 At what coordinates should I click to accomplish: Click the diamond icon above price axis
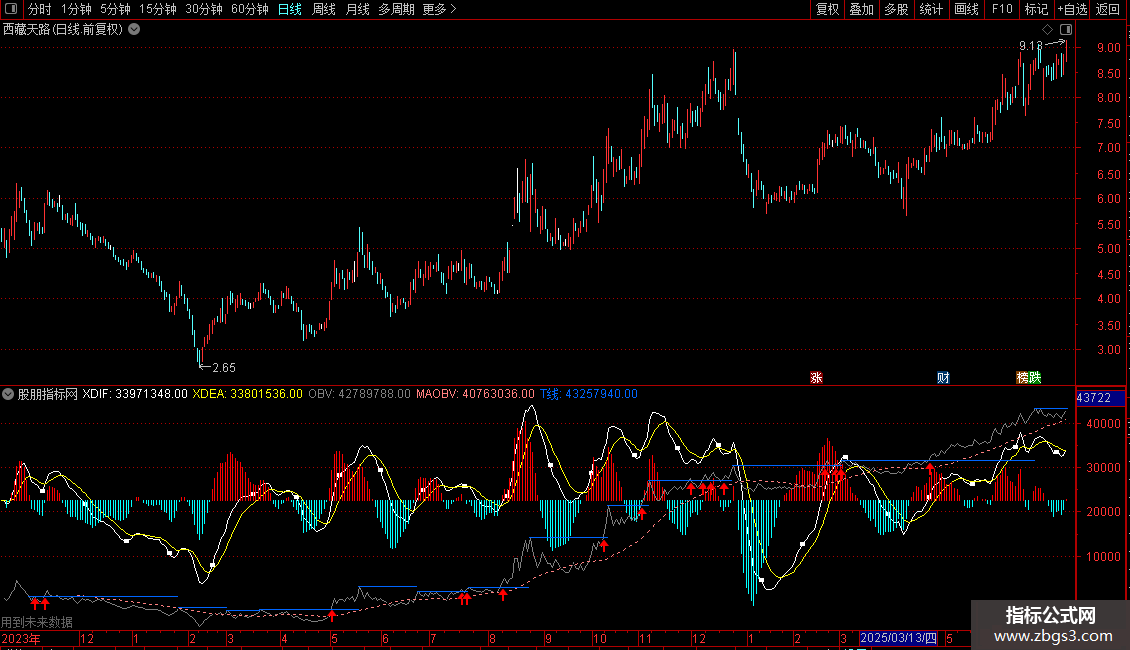[1048, 30]
